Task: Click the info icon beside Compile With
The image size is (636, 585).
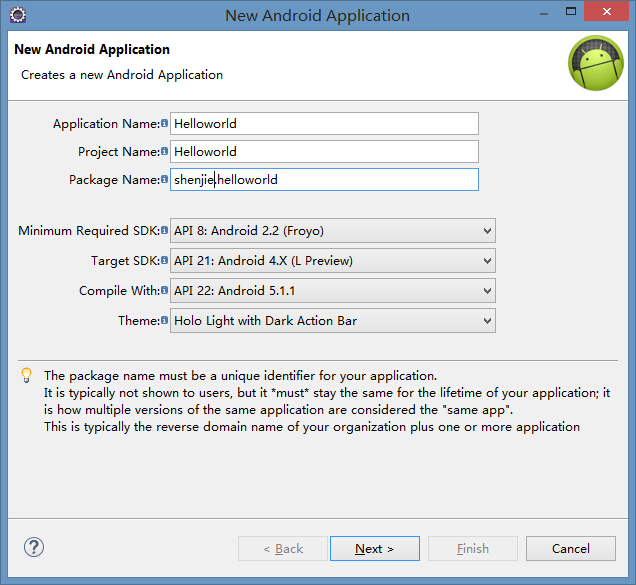Action: pyautogui.click(x=164, y=290)
